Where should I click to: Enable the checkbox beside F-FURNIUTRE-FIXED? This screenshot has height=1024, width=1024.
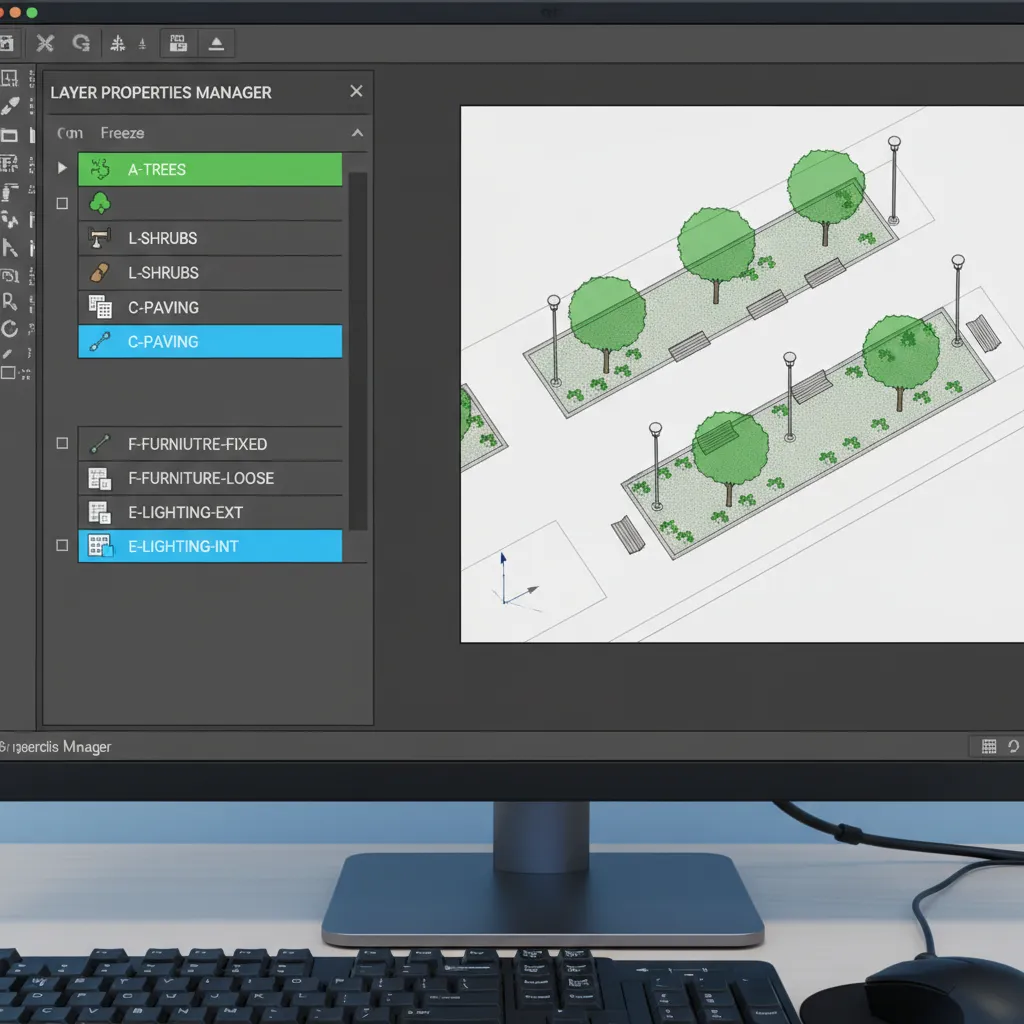(x=62, y=443)
